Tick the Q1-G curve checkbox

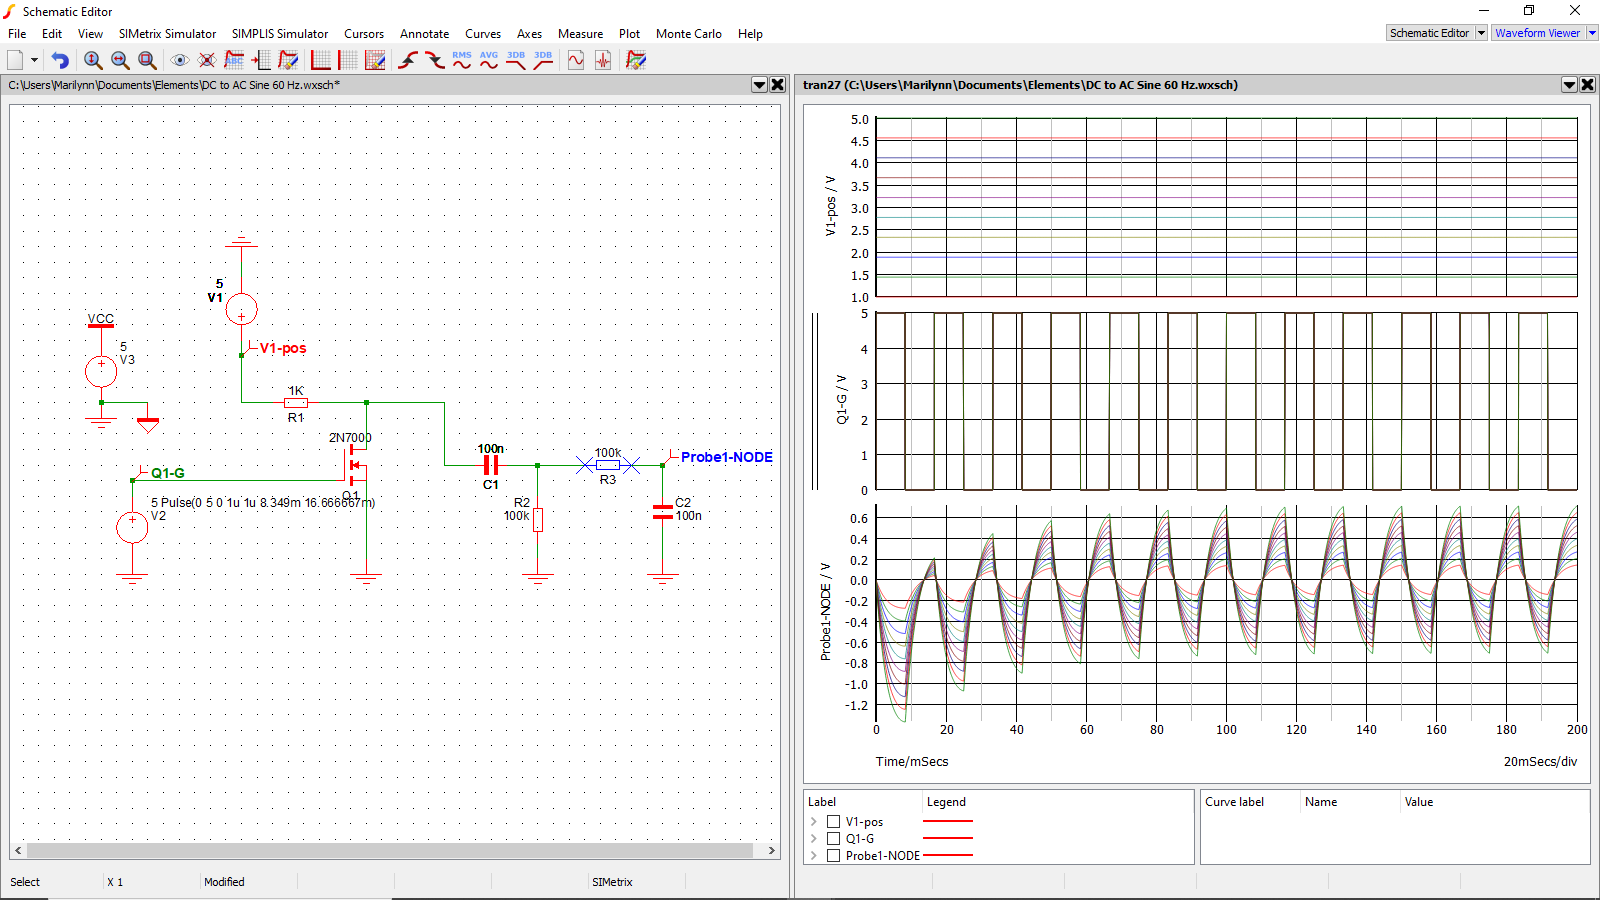tap(833, 839)
